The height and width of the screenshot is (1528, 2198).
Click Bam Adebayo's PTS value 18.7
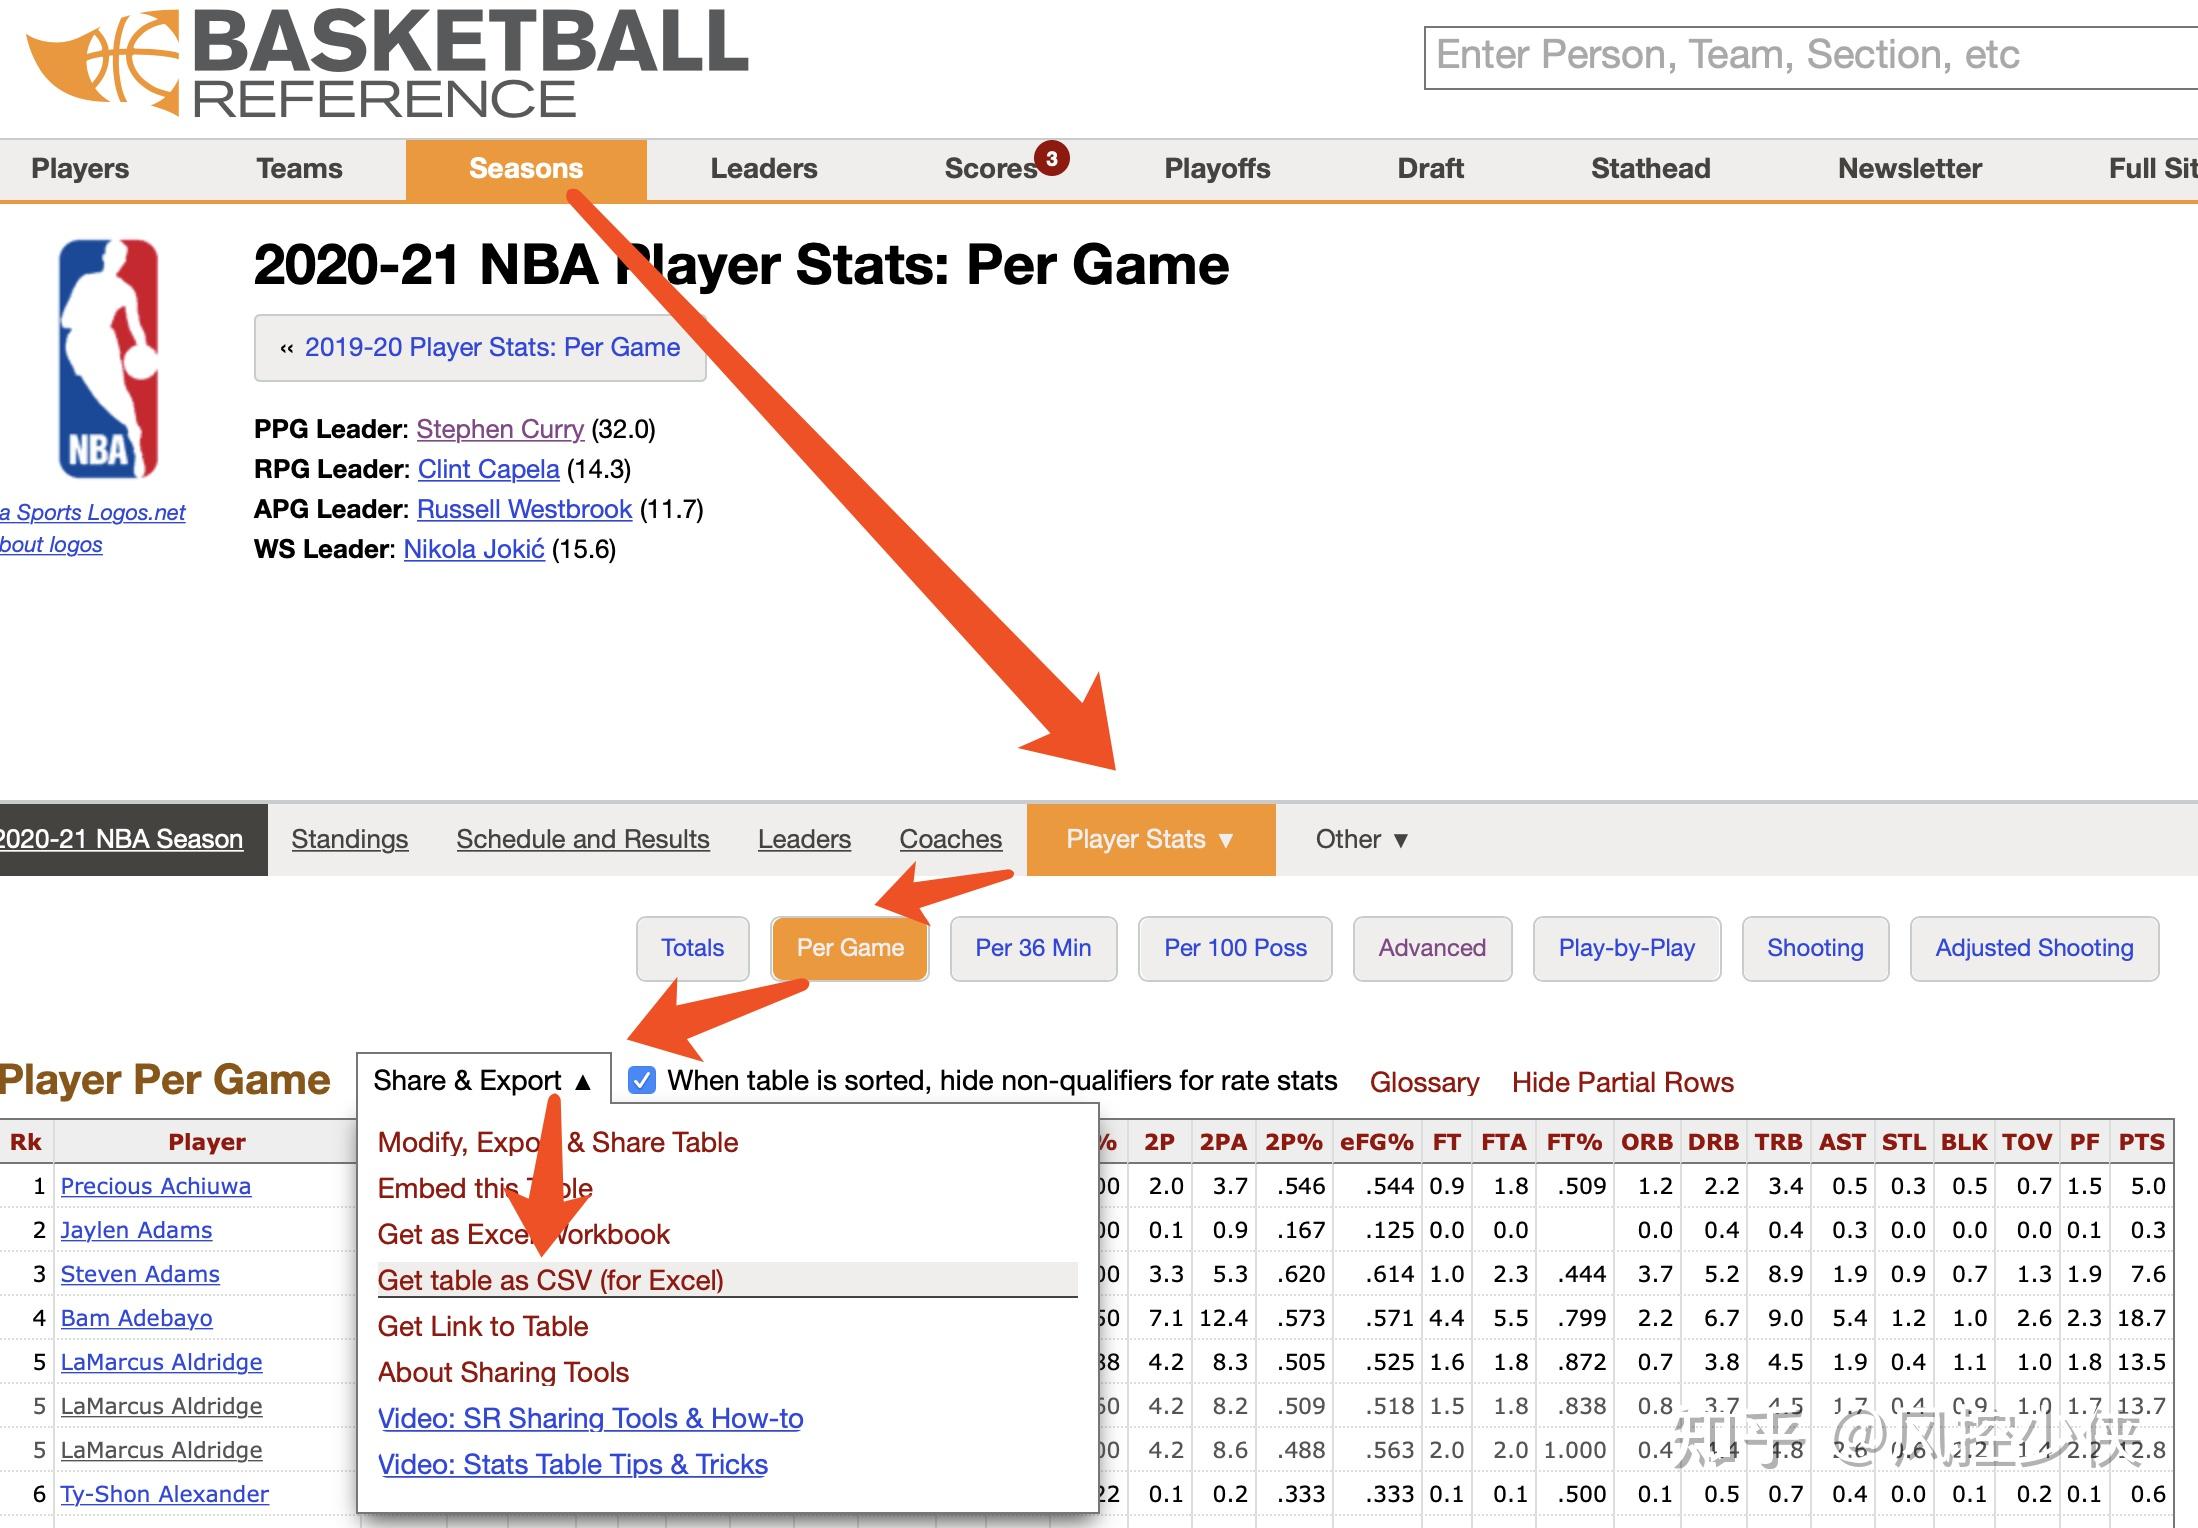[x=2141, y=1318]
